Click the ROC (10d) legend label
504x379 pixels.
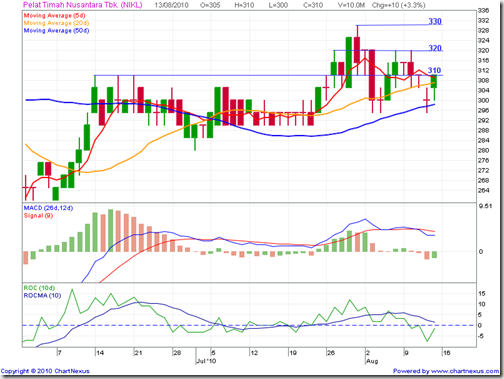pos(39,288)
